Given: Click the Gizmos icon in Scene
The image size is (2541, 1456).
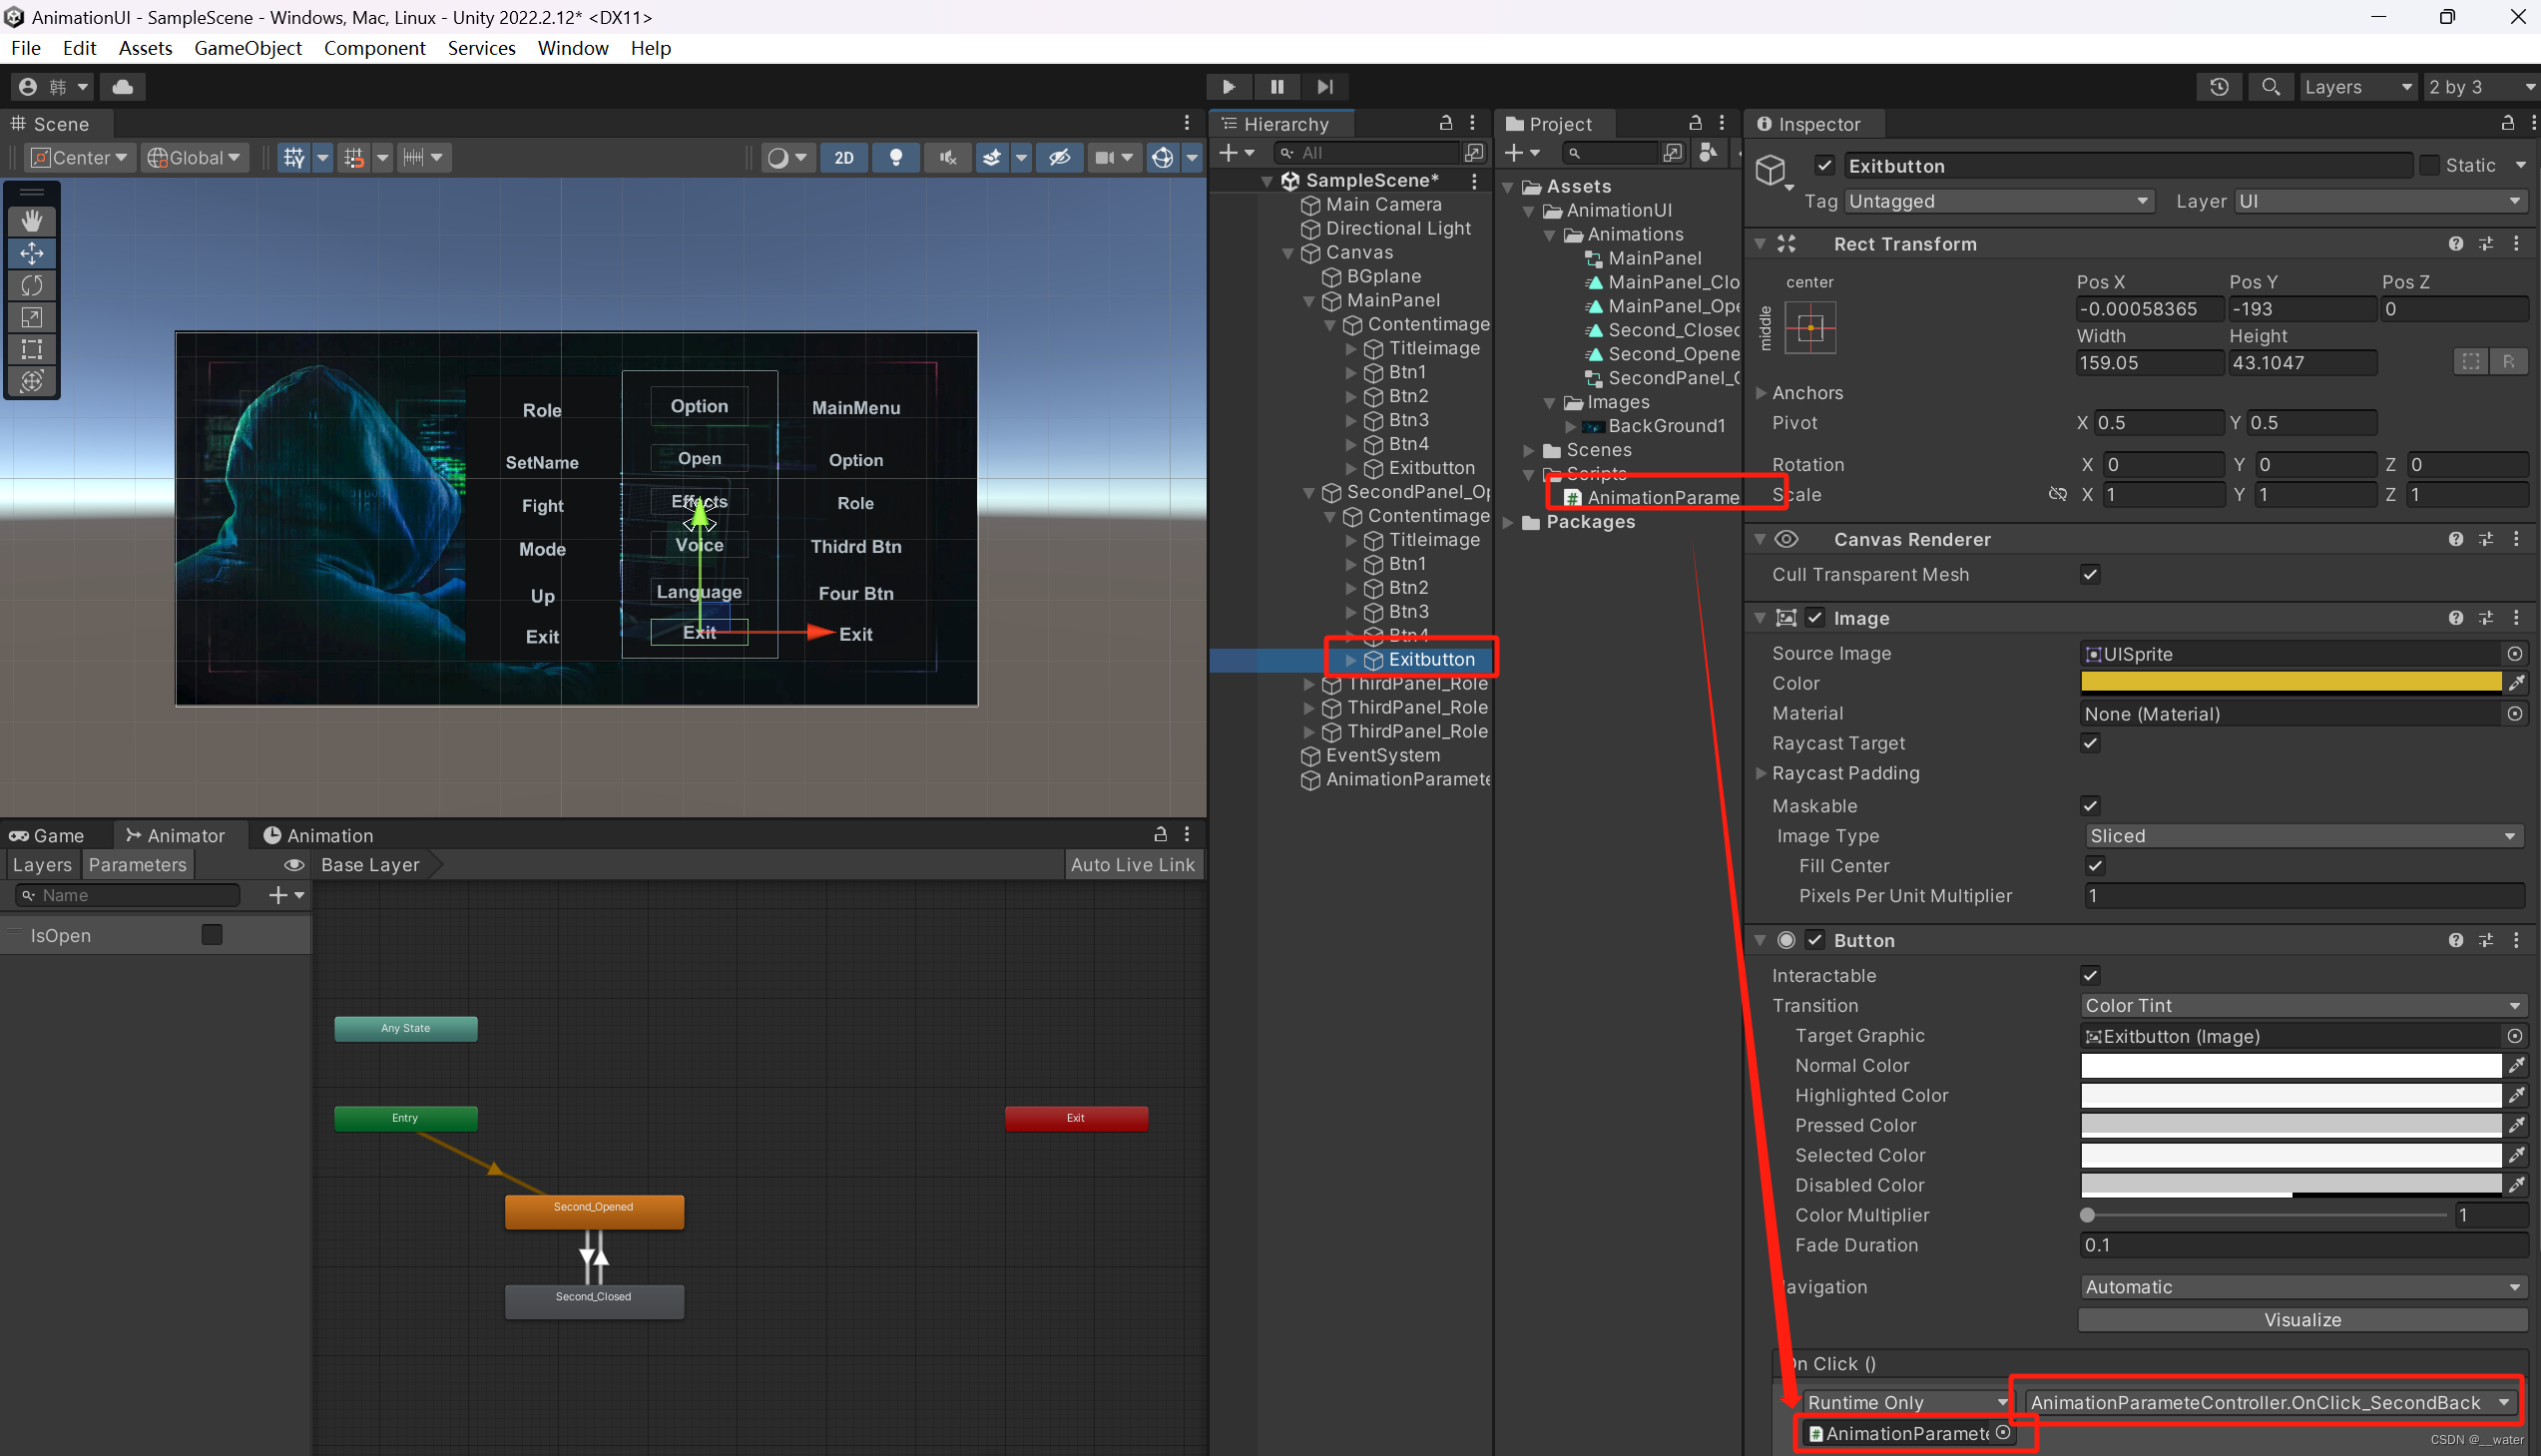Looking at the screenshot, I should pyautogui.click(x=1162, y=157).
